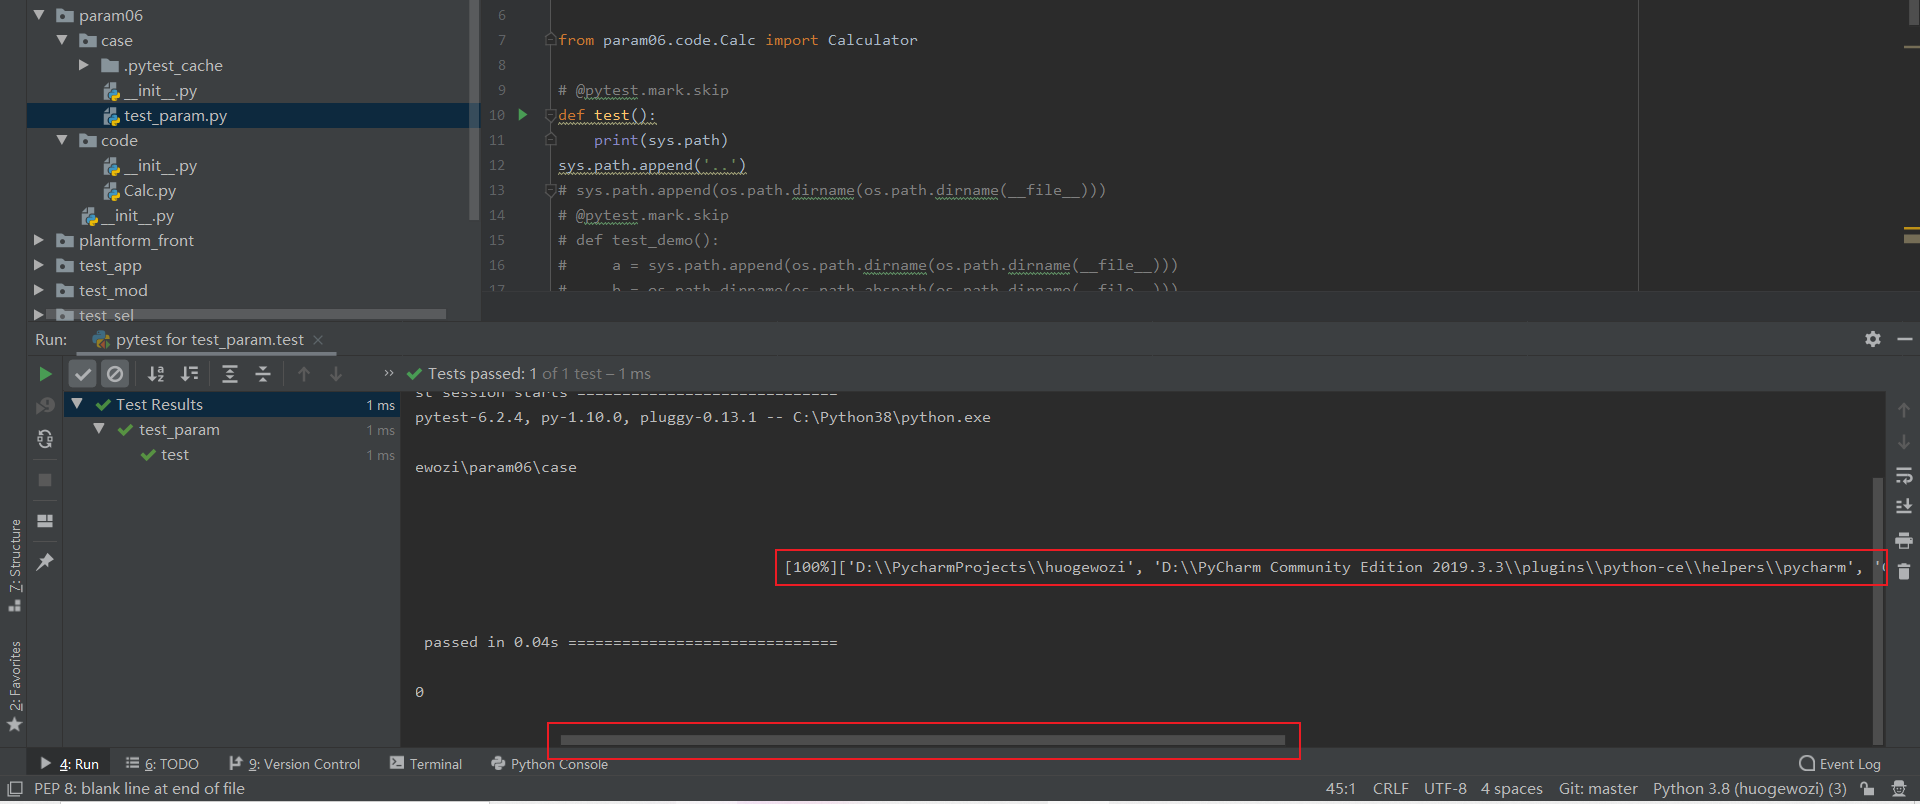Pin the run tab
Screen dimensions: 1920x804
pyautogui.click(x=45, y=562)
